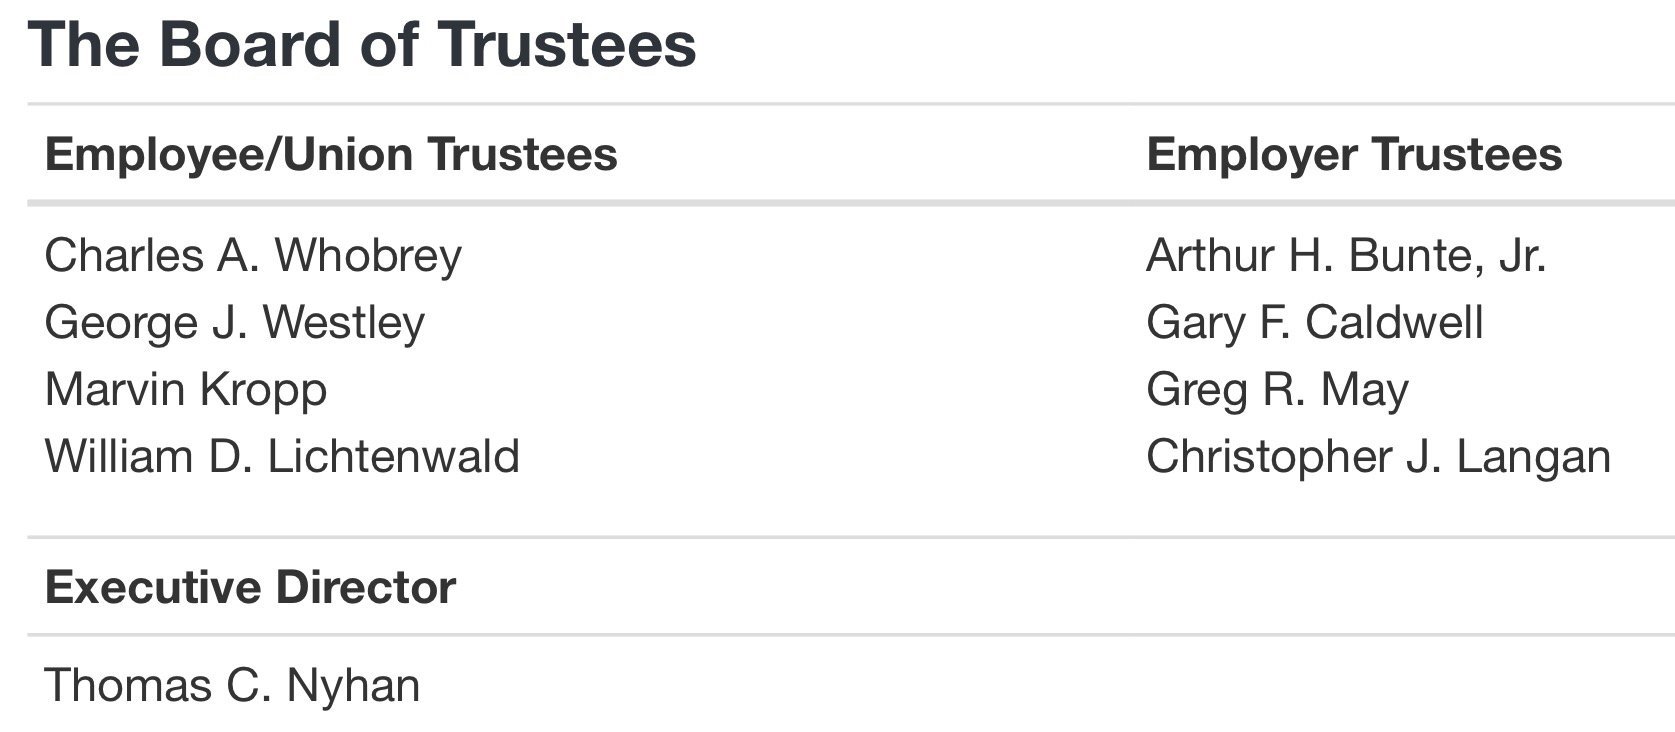Click the surname Caldwell
1675x732 pixels.
click(x=1394, y=323)
